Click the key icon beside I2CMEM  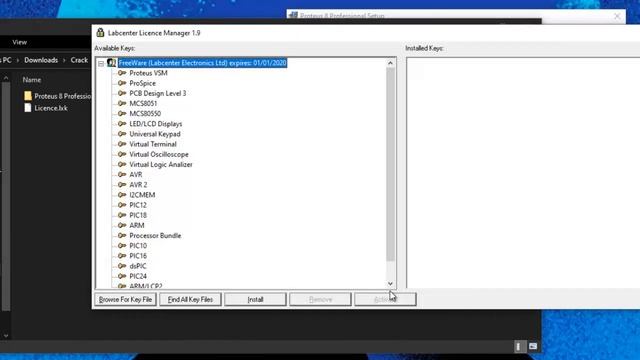point(122,195)
